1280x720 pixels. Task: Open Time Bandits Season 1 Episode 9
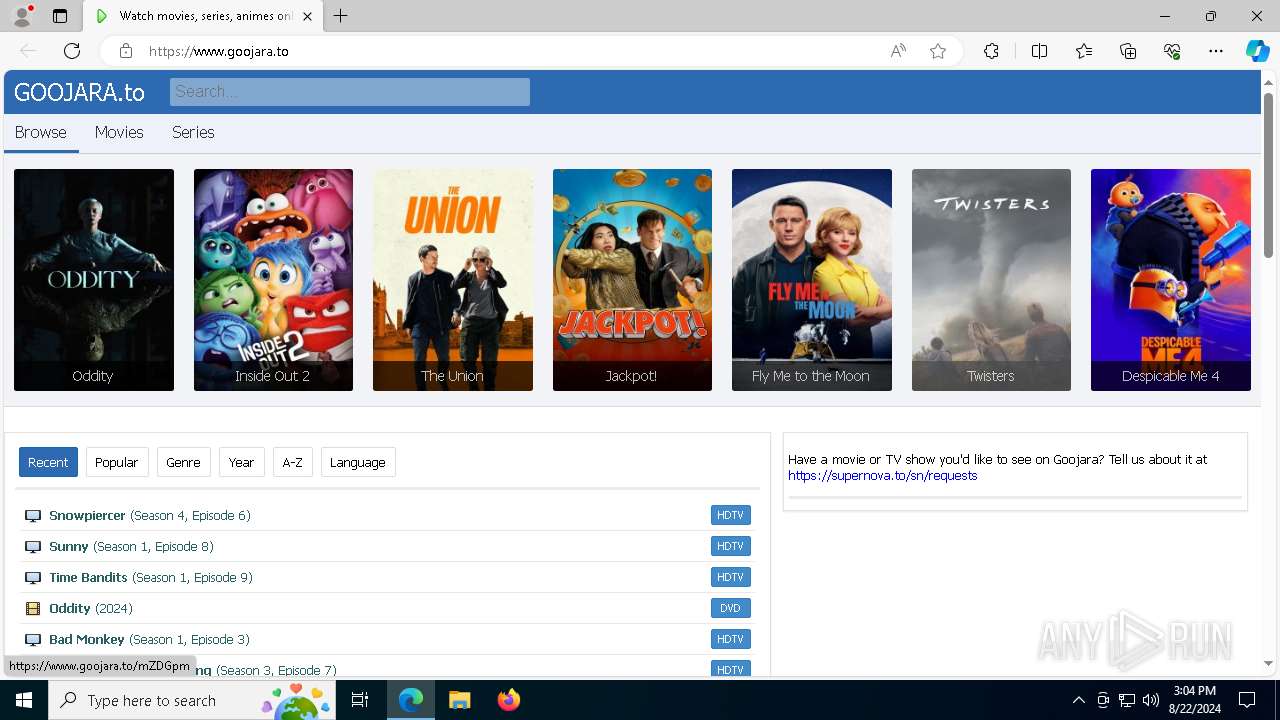[151, 578]
